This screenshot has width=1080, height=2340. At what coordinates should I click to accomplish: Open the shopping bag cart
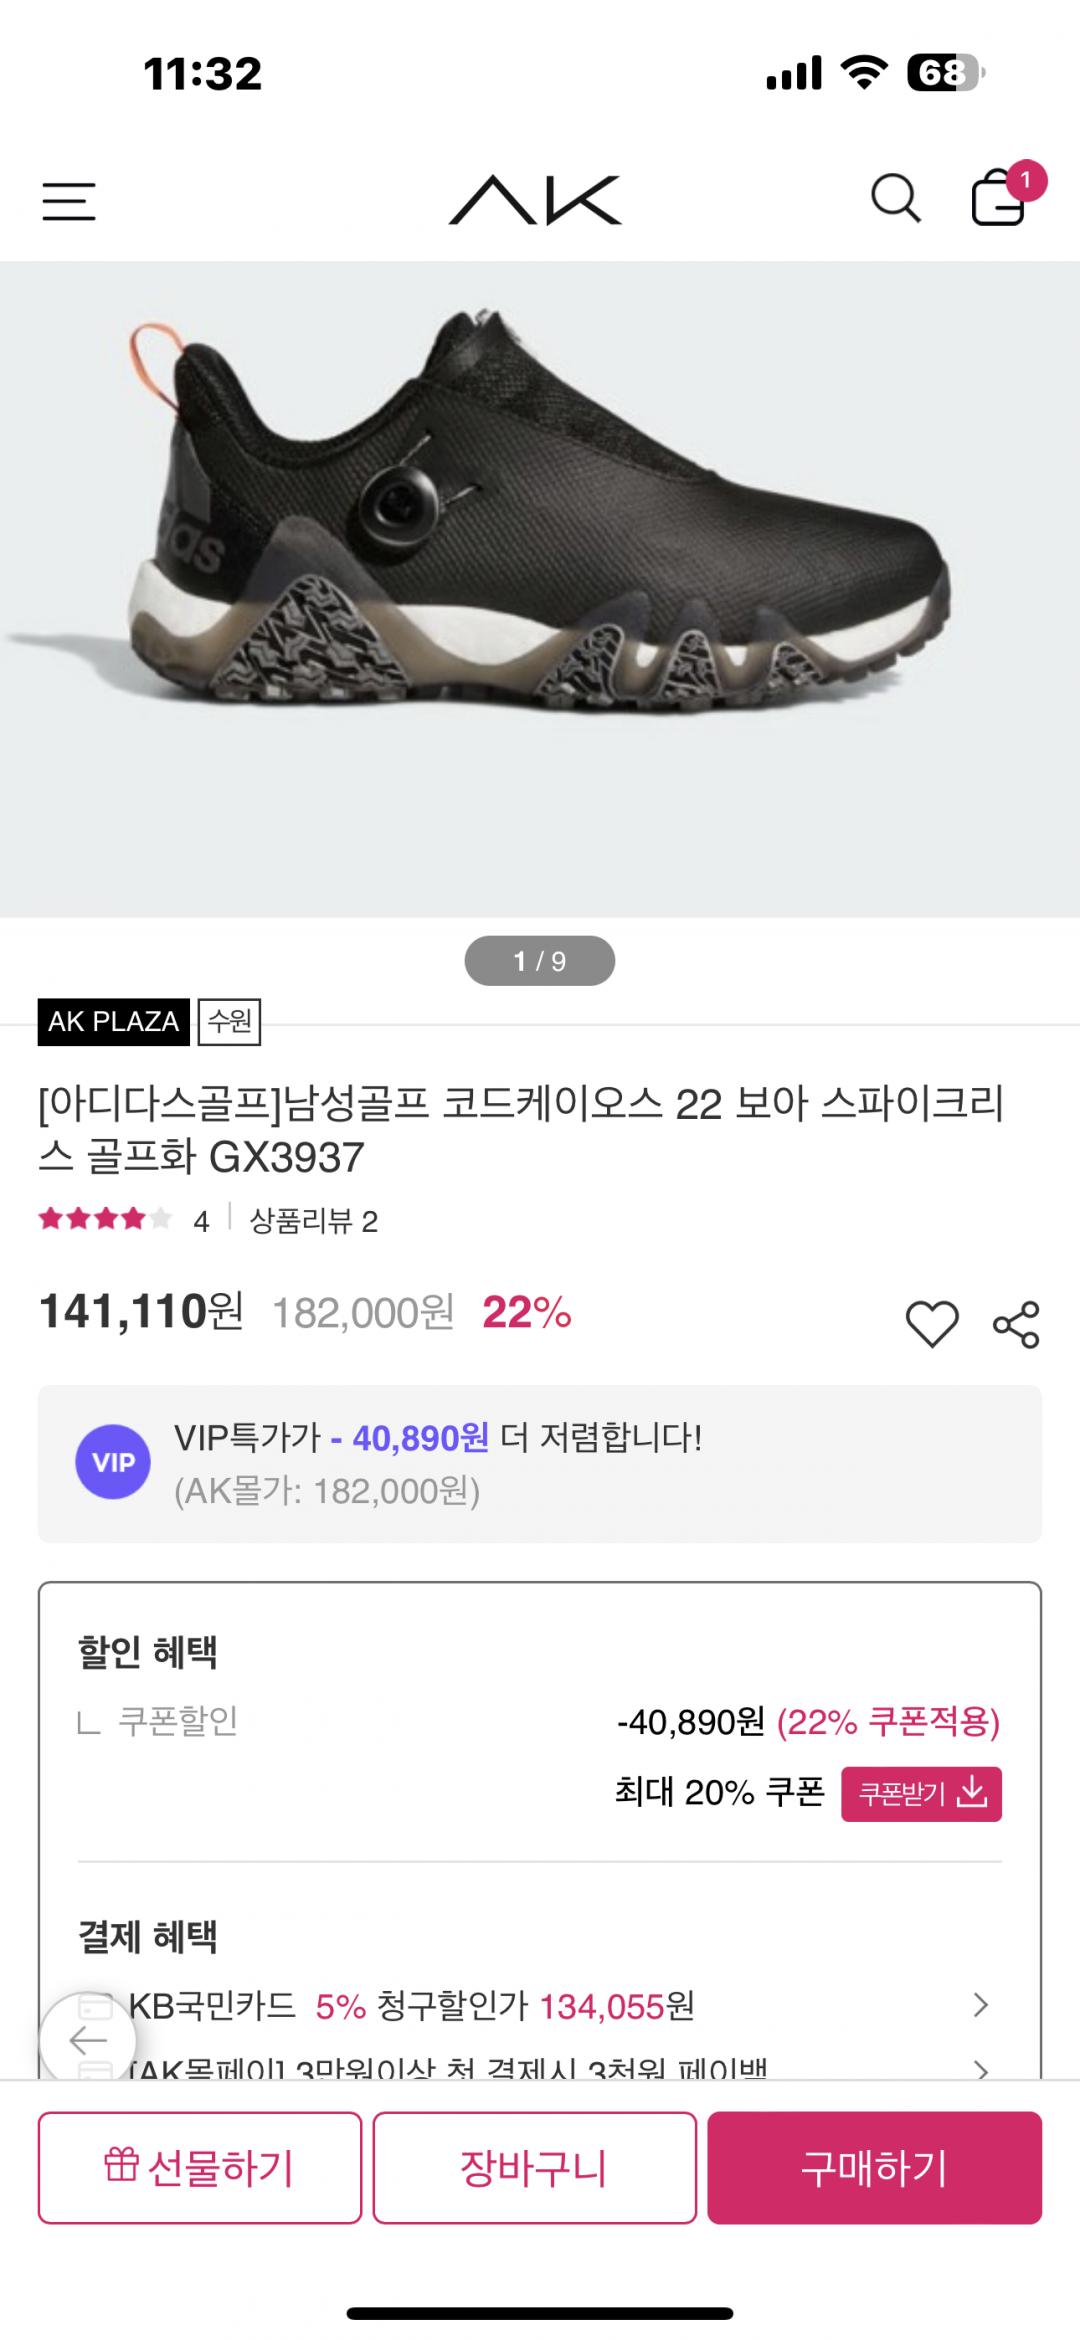pos(1000,197)
